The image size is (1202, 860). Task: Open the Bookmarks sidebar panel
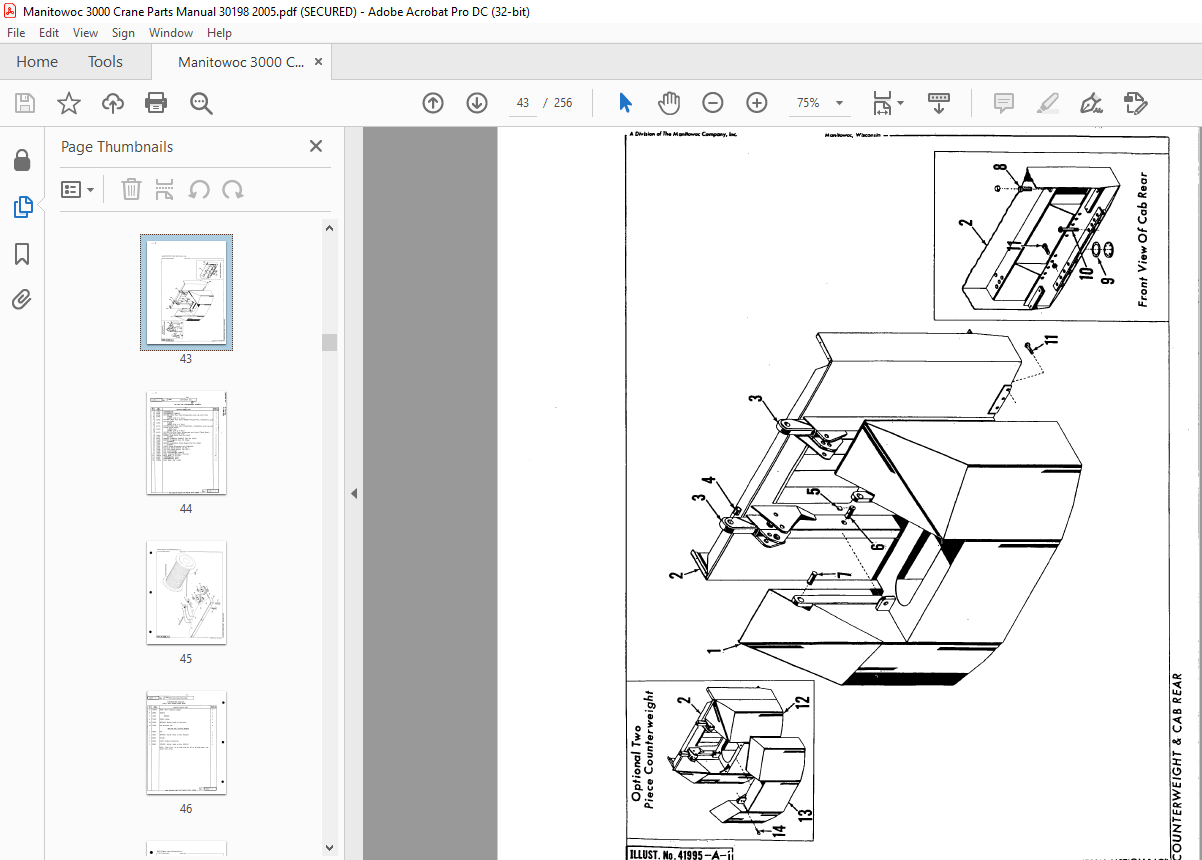(22, 253)
